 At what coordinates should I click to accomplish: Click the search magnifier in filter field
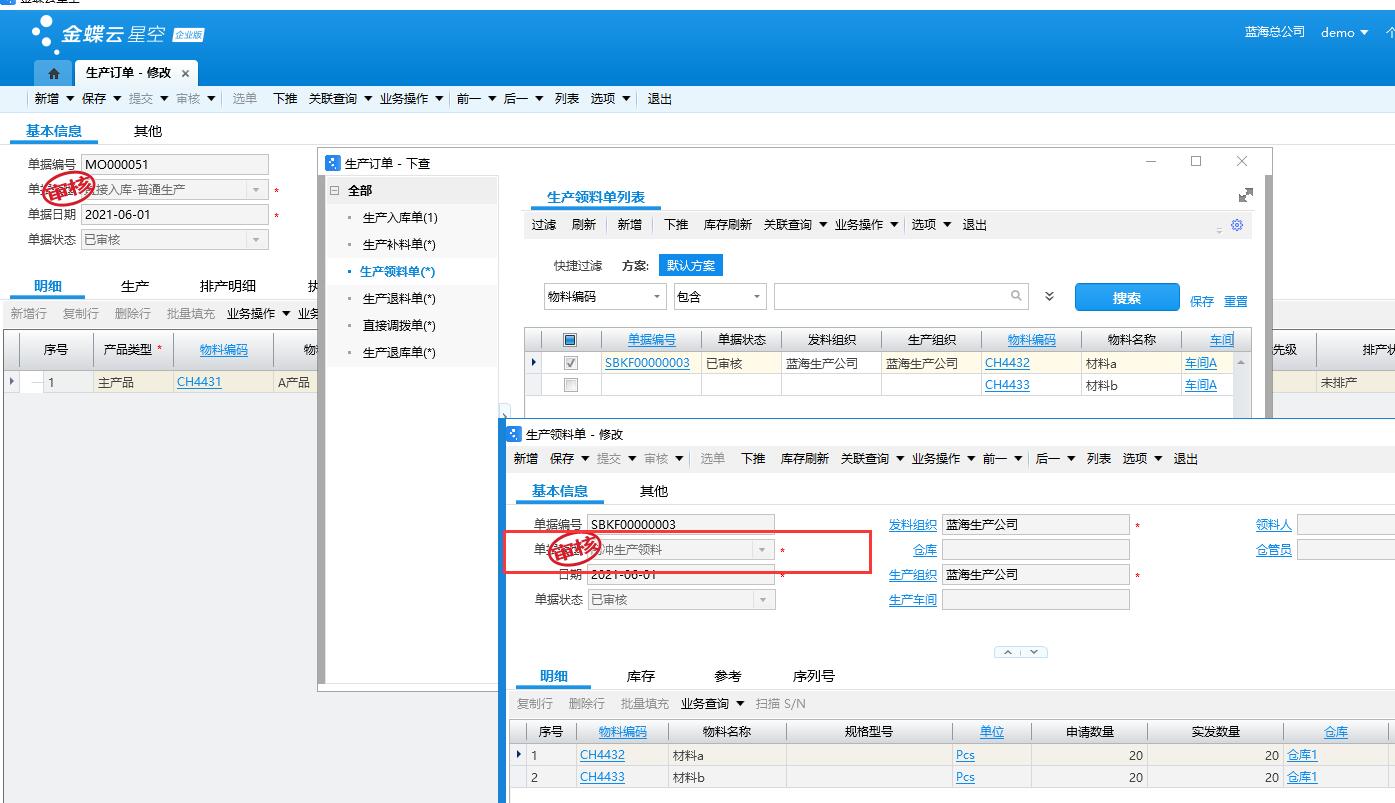click(1016, 296)
